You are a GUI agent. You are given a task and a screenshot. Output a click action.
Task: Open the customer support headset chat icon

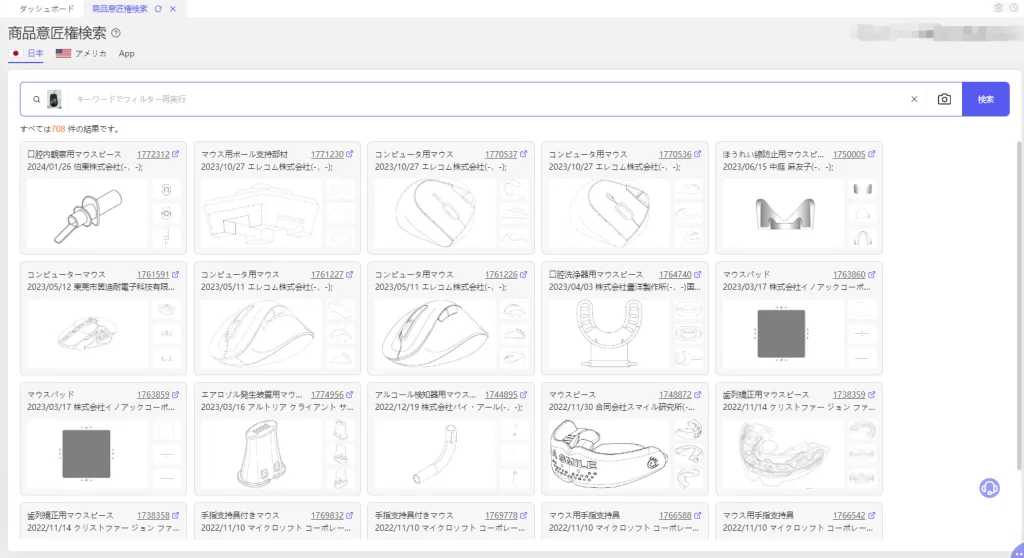[989, 488]
